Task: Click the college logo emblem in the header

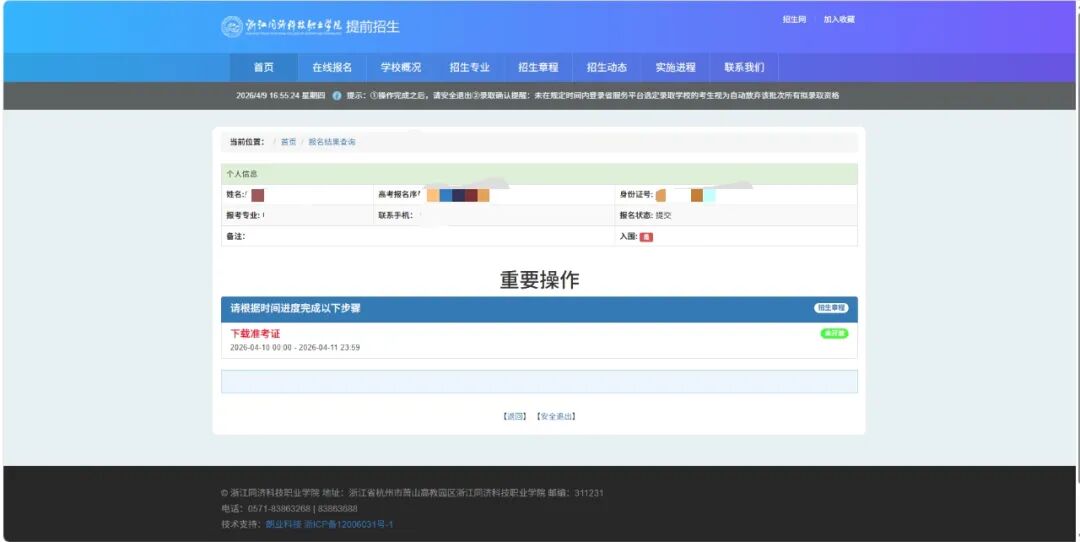Action: point(232,27)
